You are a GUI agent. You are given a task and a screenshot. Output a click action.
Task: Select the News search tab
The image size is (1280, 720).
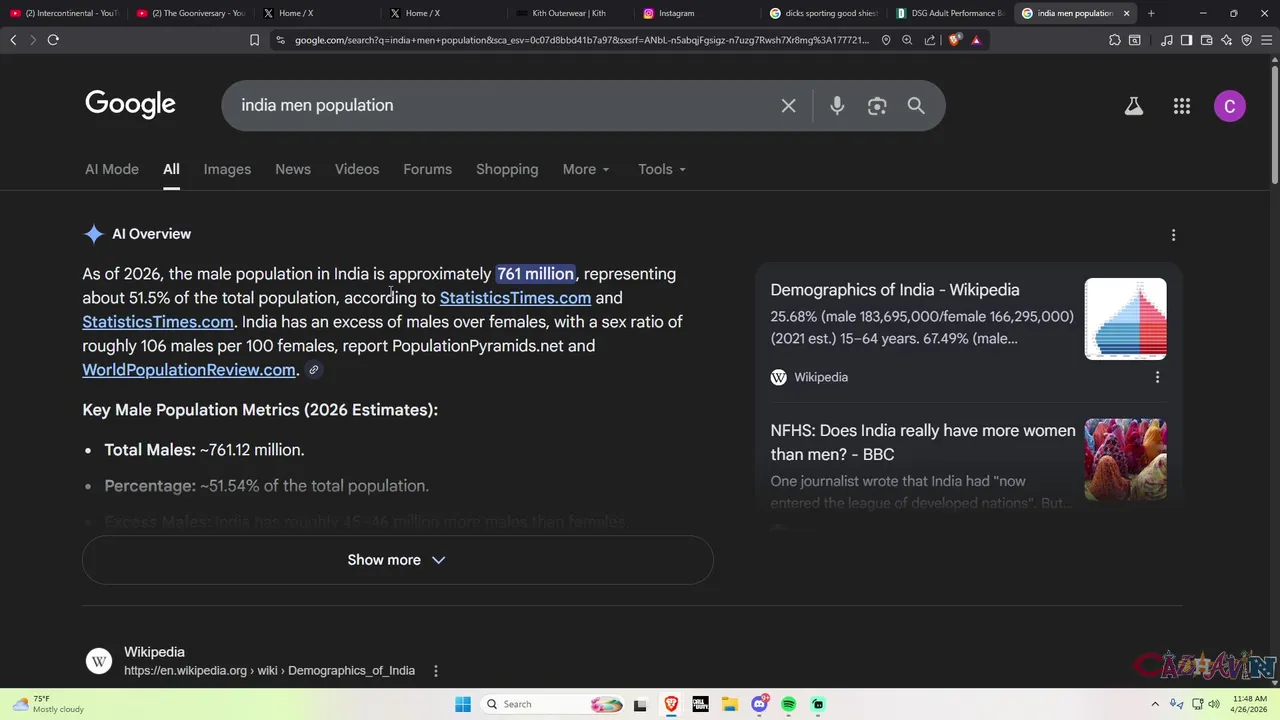click(293, 169)
